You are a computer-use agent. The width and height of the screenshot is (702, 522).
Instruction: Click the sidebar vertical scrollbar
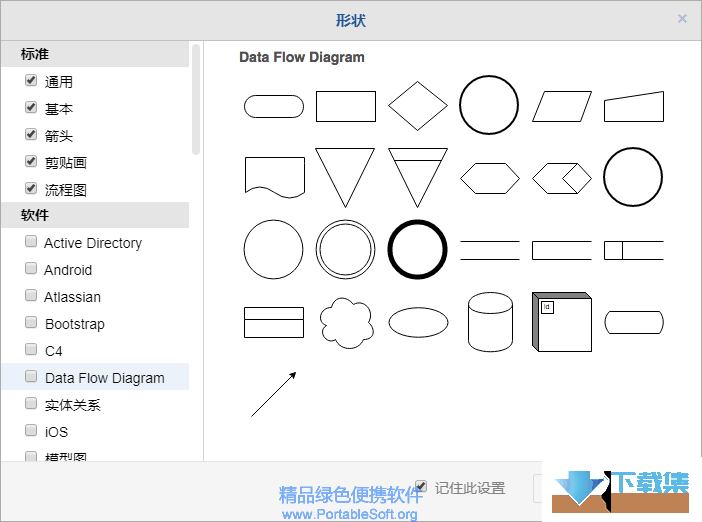196,99
